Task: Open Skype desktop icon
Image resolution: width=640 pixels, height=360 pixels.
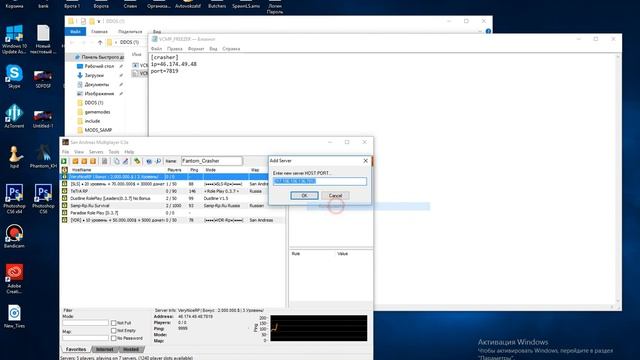Action: tap(14, 76)
